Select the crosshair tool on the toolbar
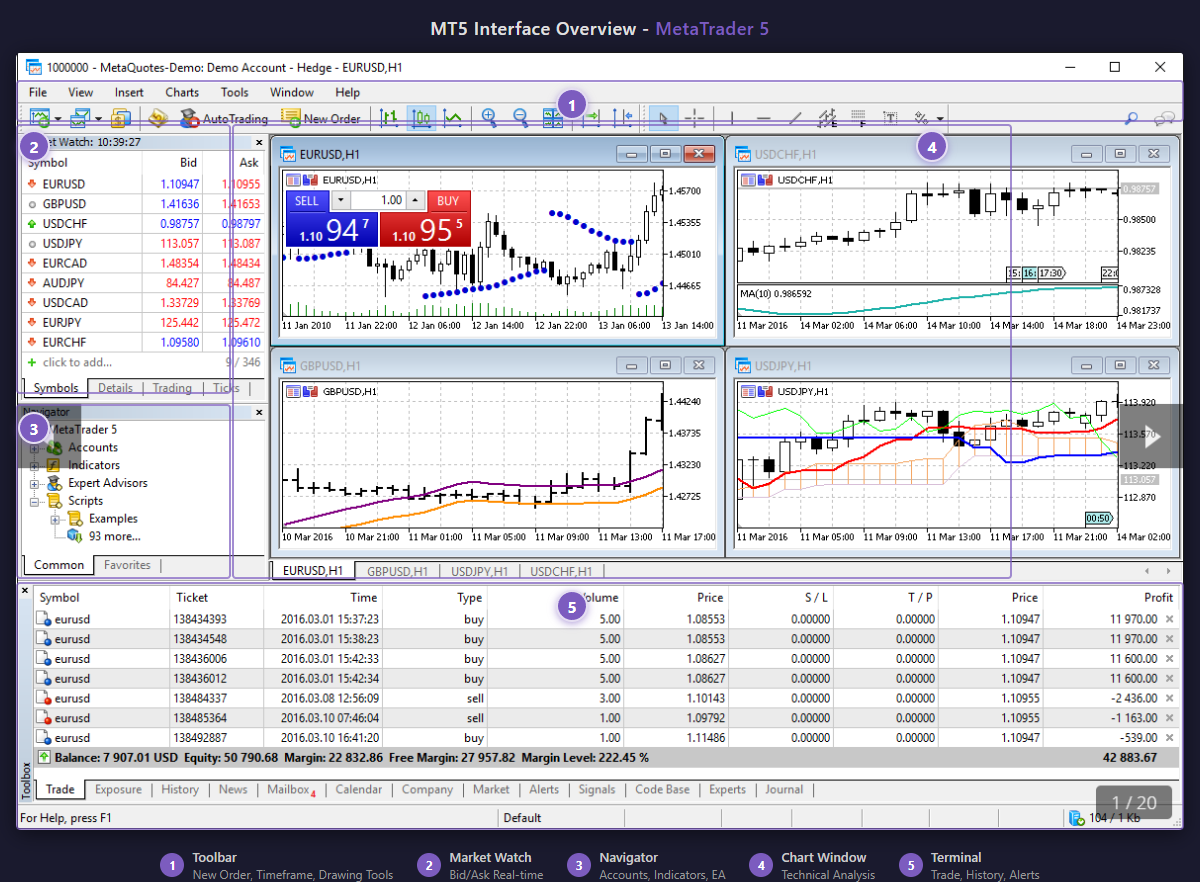 (x=695, y=117)
